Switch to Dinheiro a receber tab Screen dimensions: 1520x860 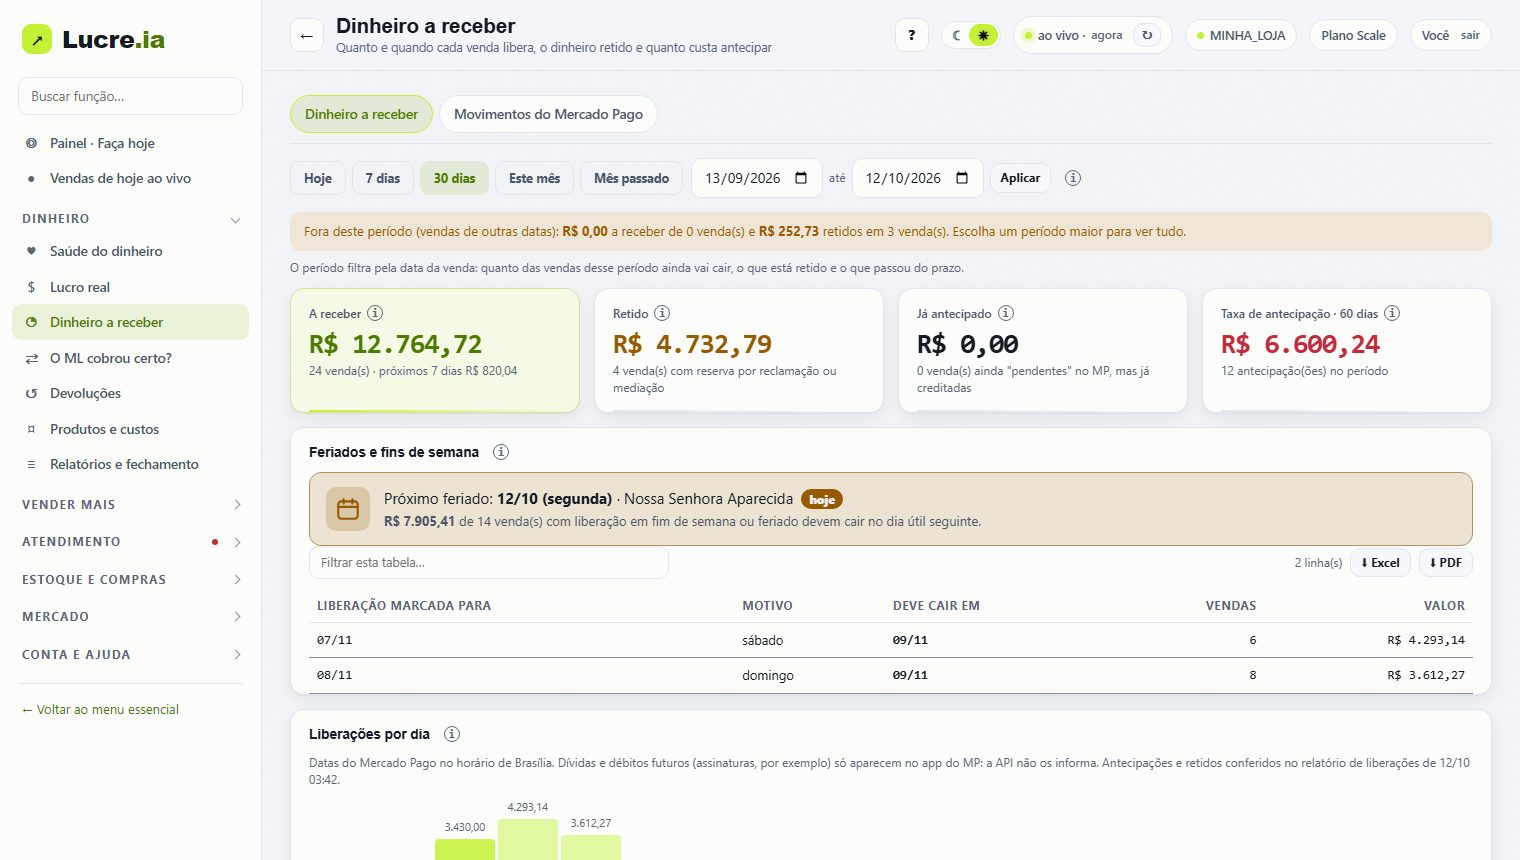click(361, 114)
